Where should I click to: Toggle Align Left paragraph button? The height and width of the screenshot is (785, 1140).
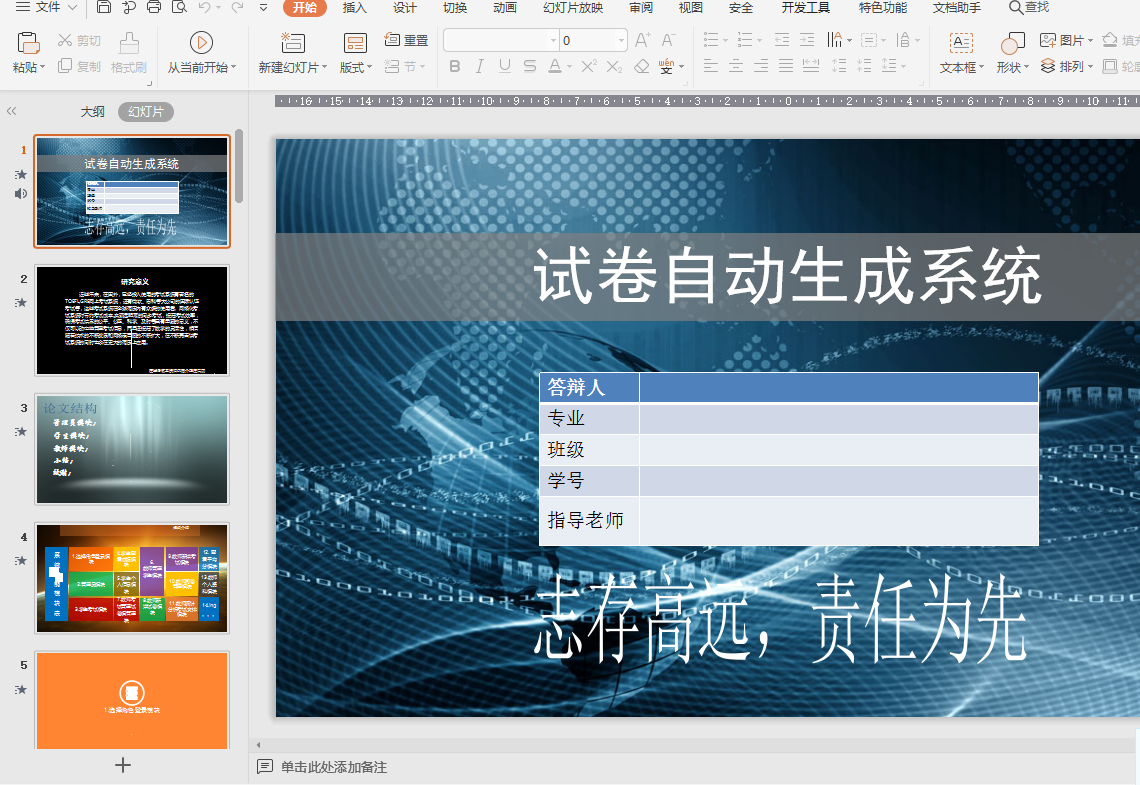[711, 66]
